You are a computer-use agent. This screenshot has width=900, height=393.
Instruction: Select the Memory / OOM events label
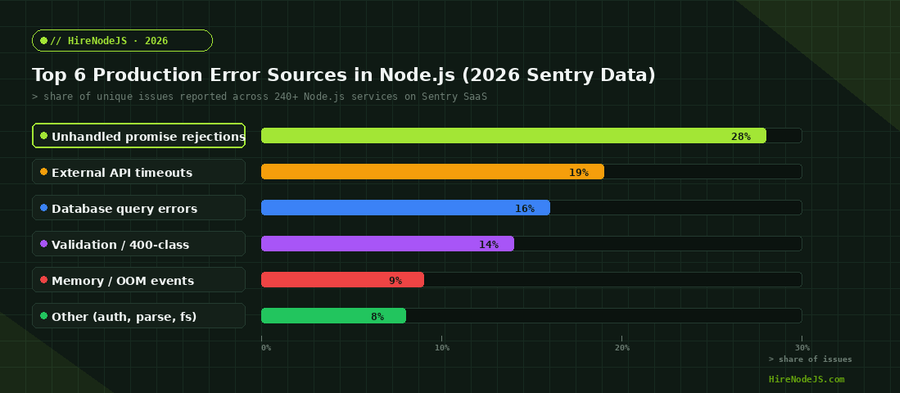coord(139,280)
